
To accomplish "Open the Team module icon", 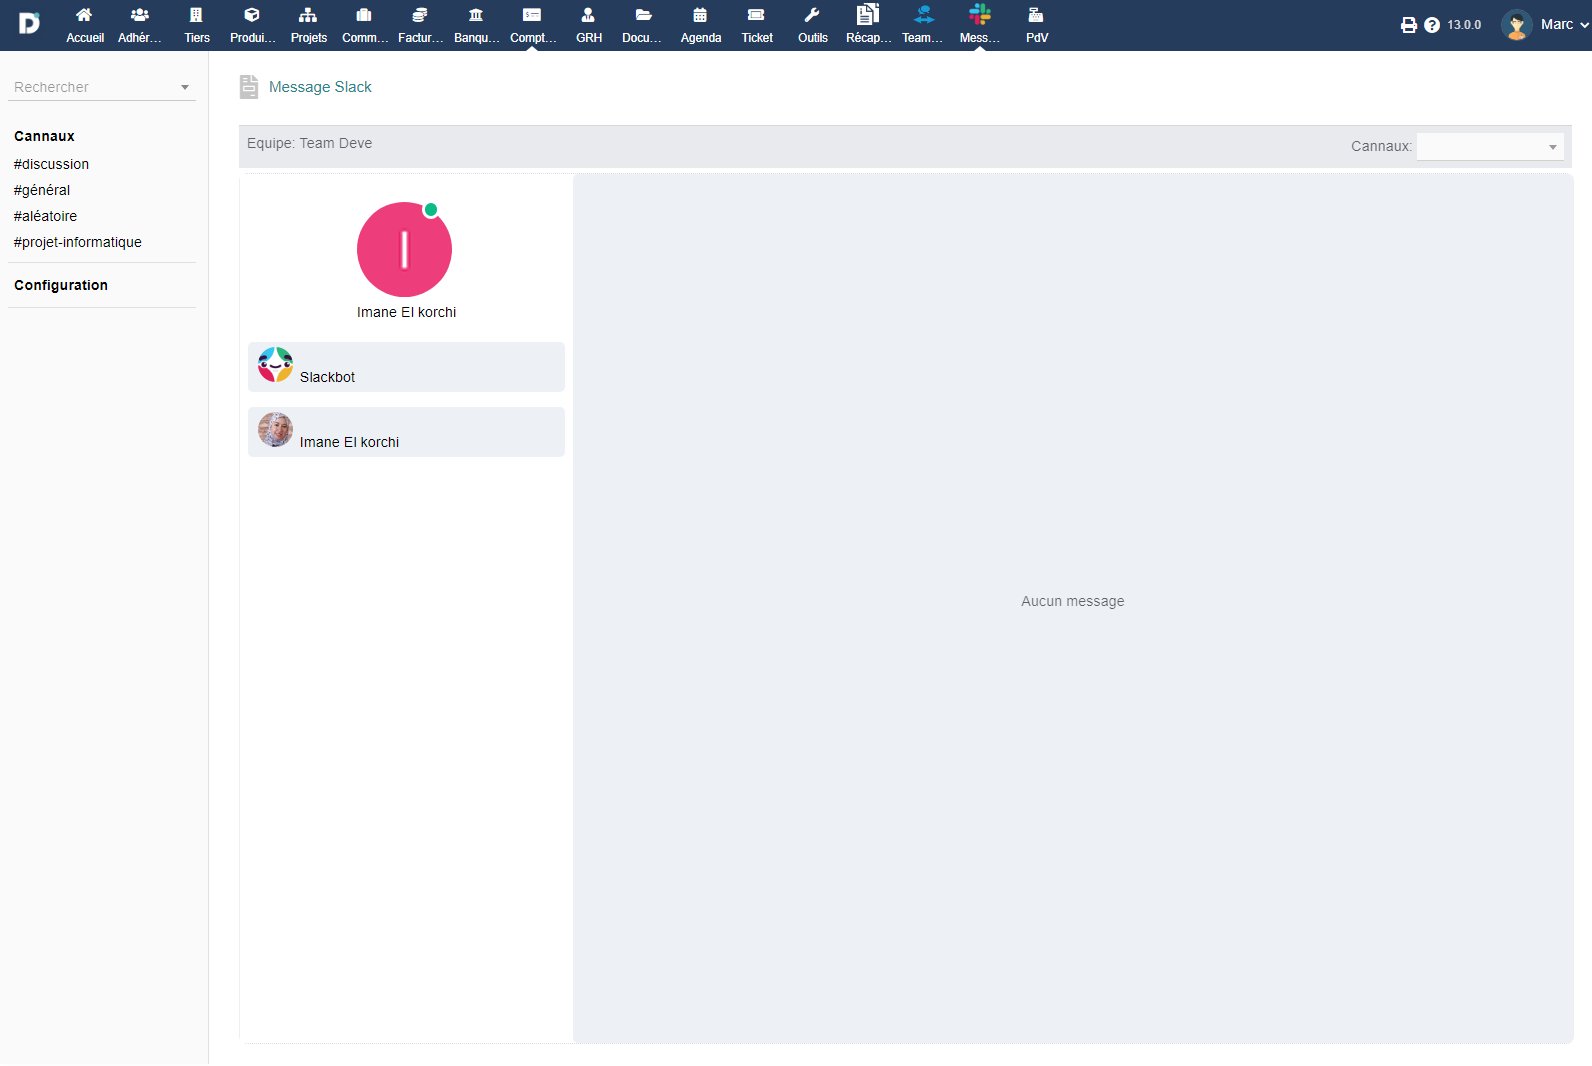I will click(x=924, y=14).
